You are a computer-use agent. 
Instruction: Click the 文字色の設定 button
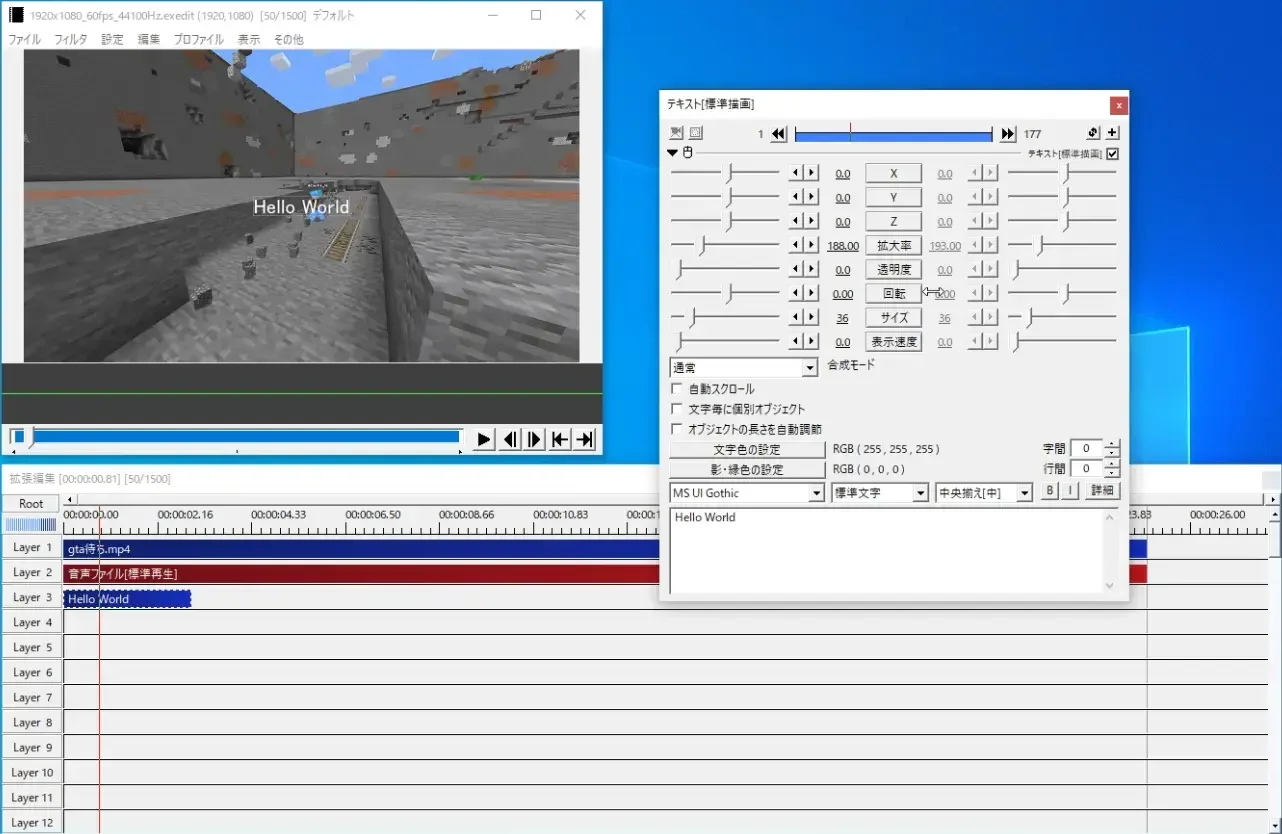tap(747, 450)
